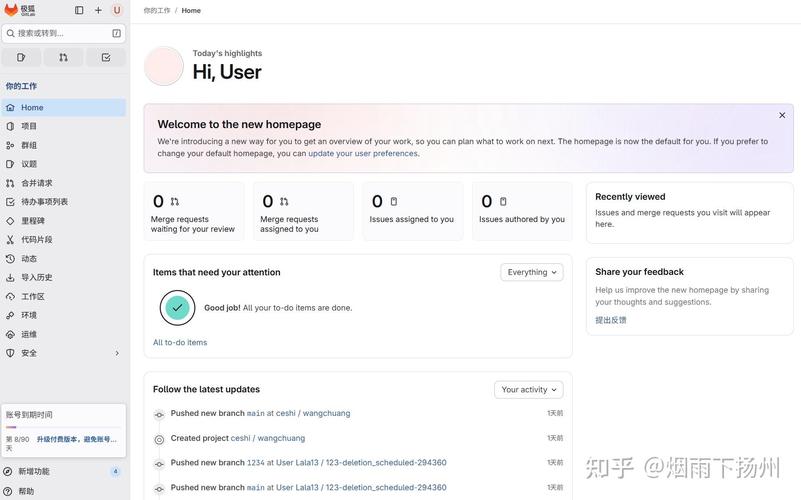Click the 运维 icon
801x500 pixels.
click(10, 334)
